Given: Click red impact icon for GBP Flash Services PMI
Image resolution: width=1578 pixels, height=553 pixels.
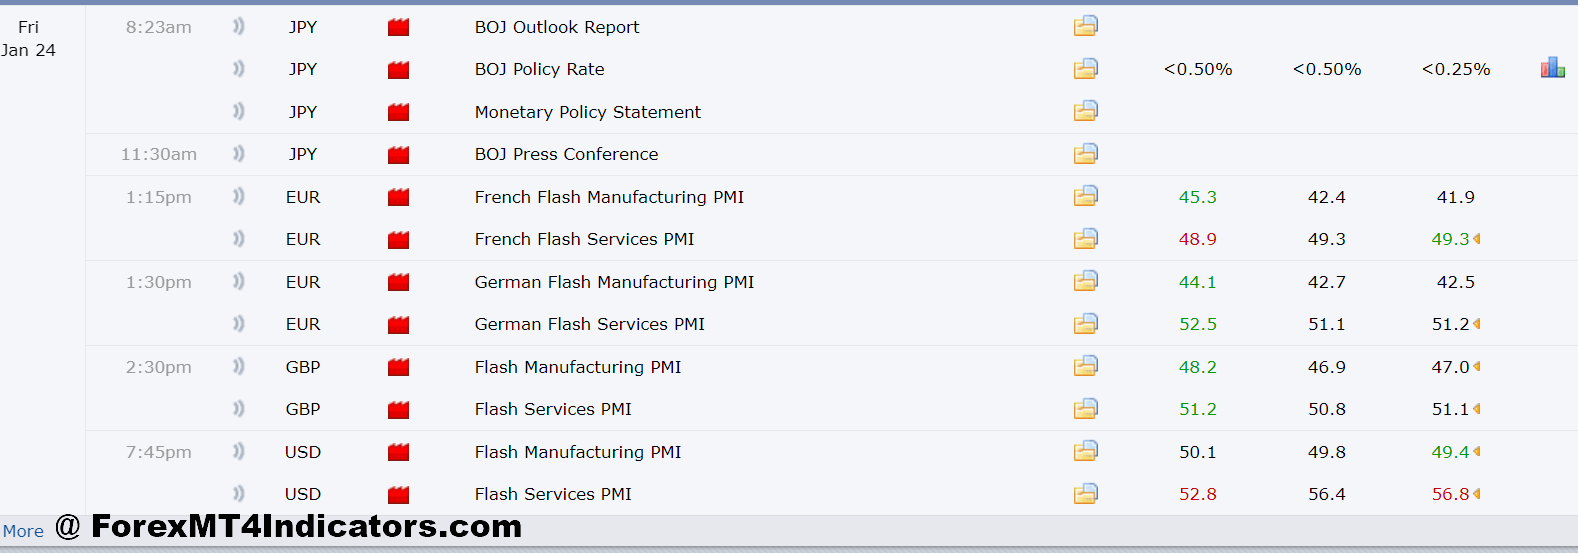Looking at the screenshot, I should click(398, 409).
